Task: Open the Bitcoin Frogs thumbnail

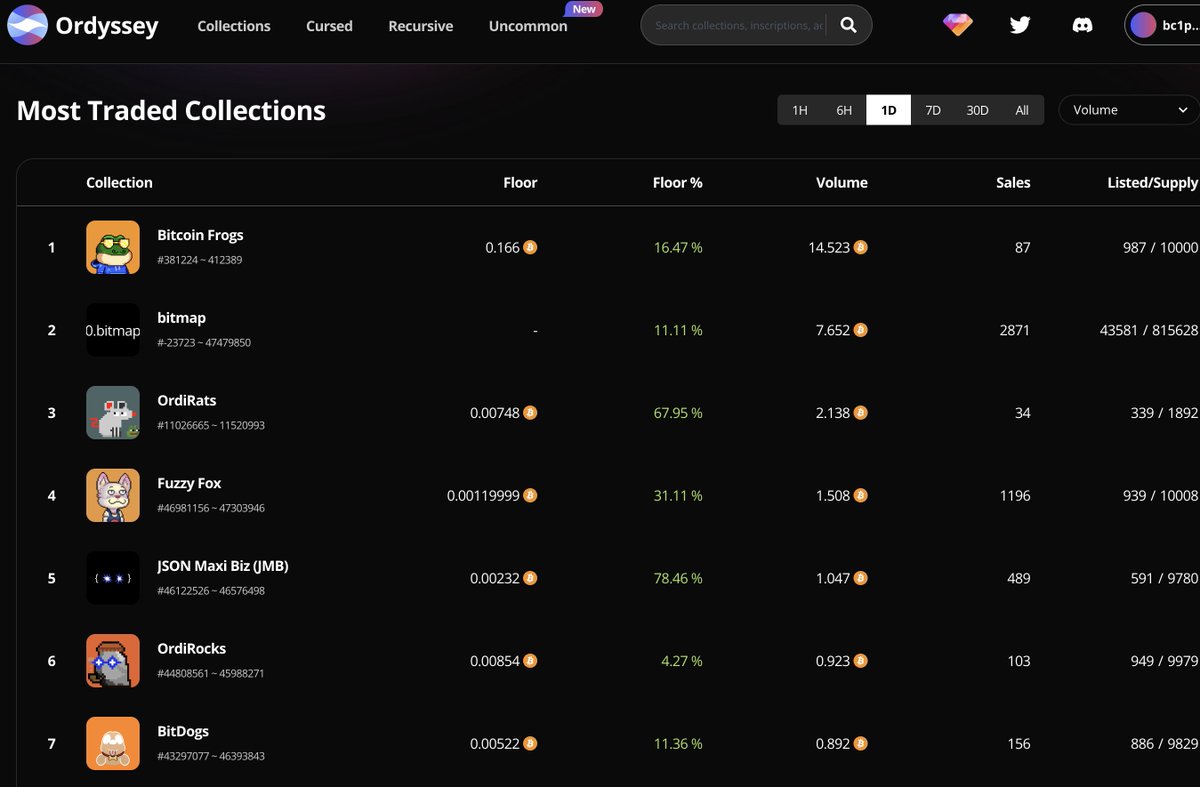Action: tap(113, 247)
